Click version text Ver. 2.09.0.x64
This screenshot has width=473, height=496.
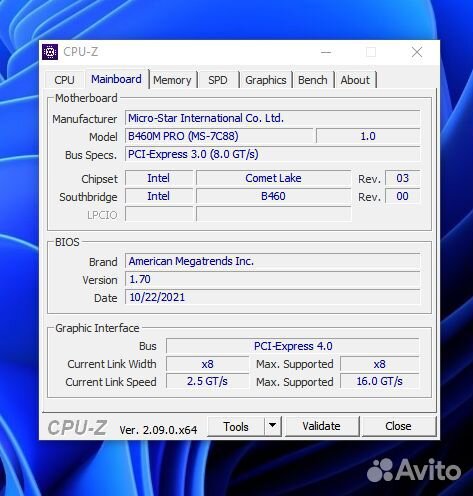click(x=158, y=430)
